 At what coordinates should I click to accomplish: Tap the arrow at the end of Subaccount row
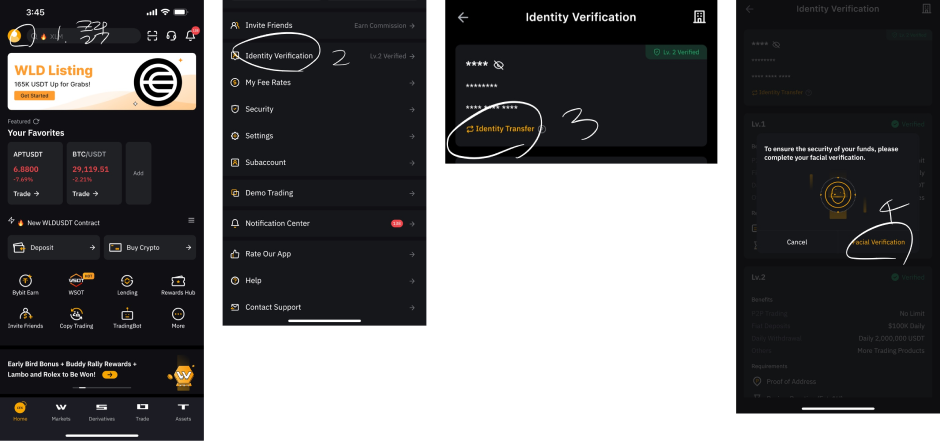click(x=412, y=163)
